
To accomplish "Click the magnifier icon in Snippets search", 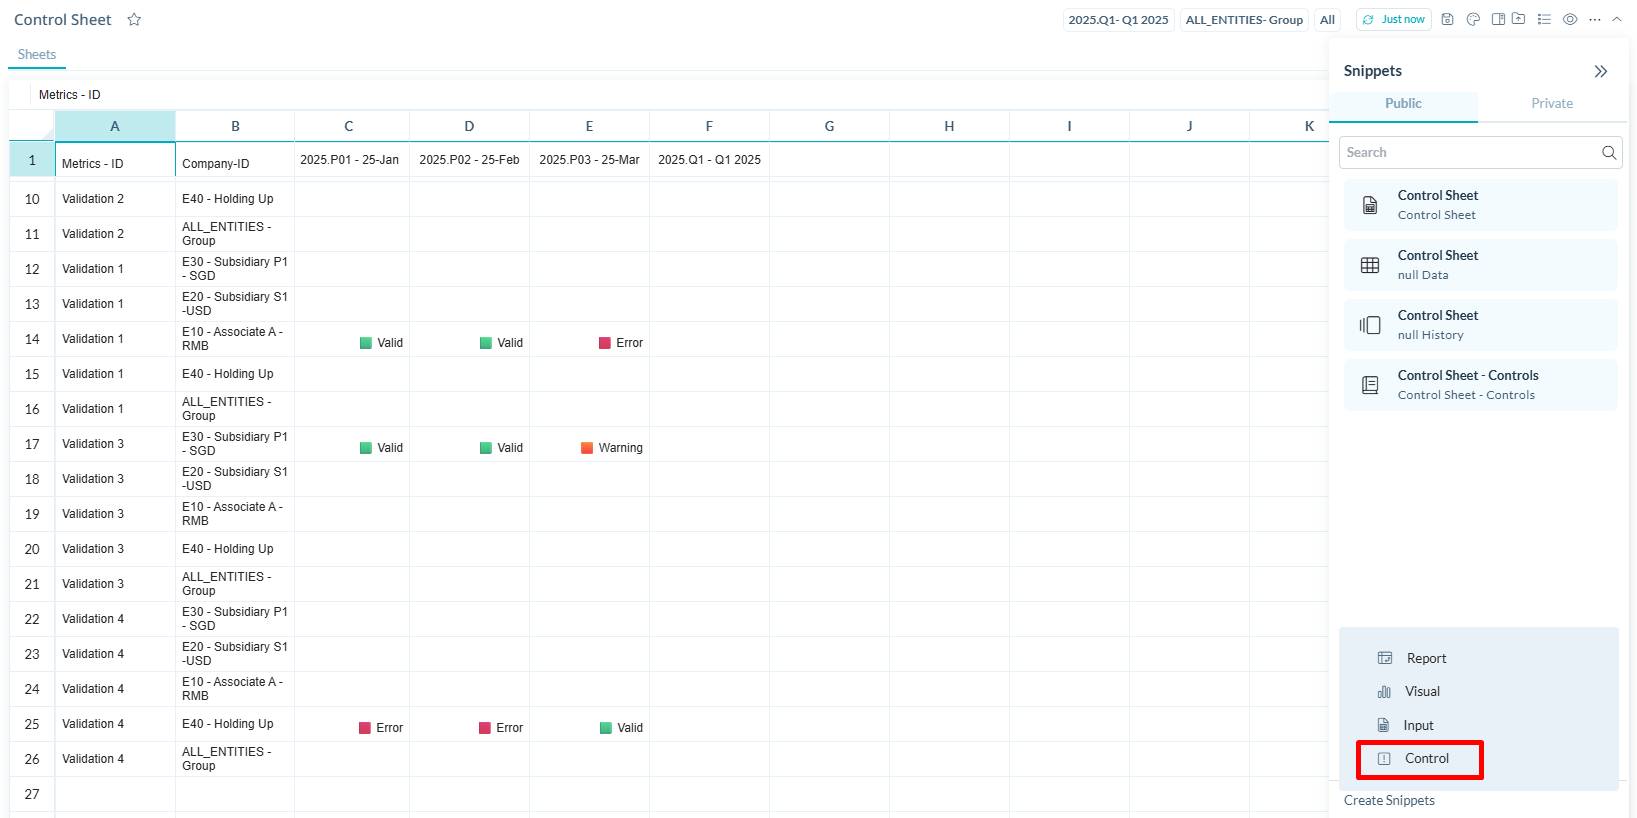I will click(1608, 153).
